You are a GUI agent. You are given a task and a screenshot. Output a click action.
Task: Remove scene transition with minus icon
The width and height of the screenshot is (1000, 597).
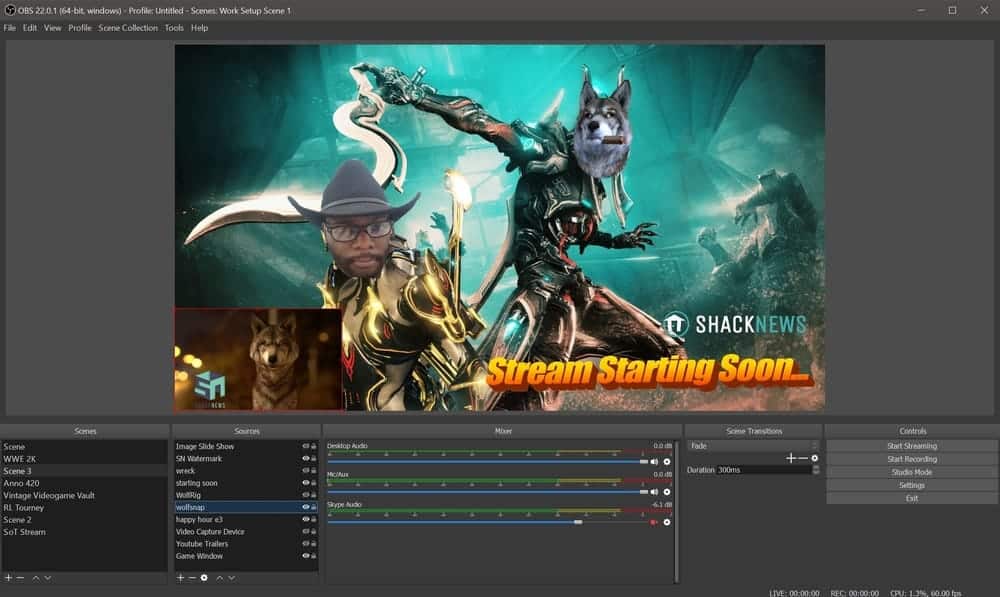coord(803,458)
